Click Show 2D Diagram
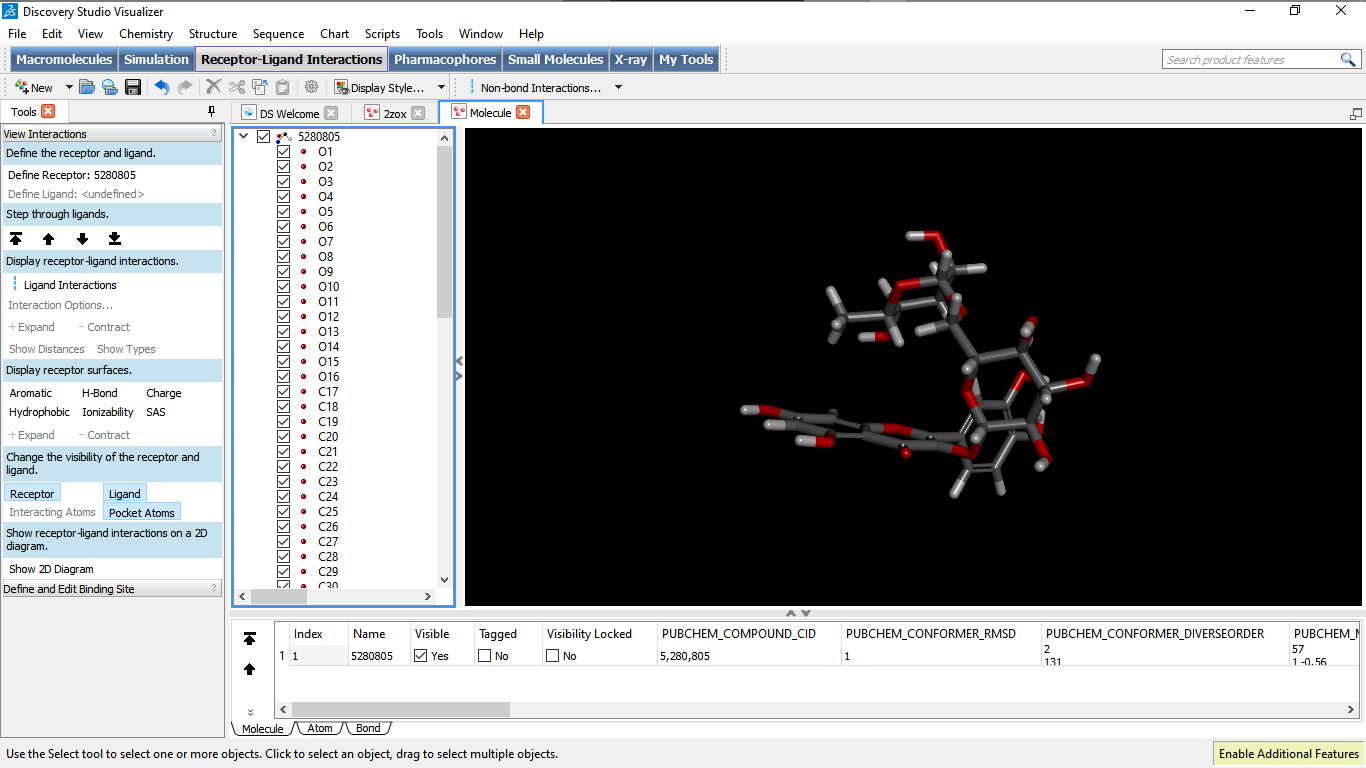The width and height of the screenshot is (1366, 768). [x=51, y=569]
